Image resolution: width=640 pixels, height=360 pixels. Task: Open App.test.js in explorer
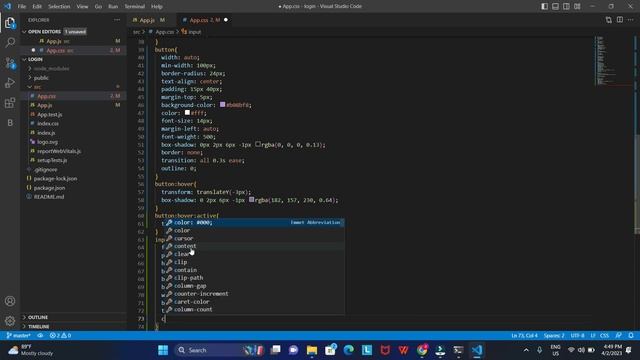coord(50,114)
